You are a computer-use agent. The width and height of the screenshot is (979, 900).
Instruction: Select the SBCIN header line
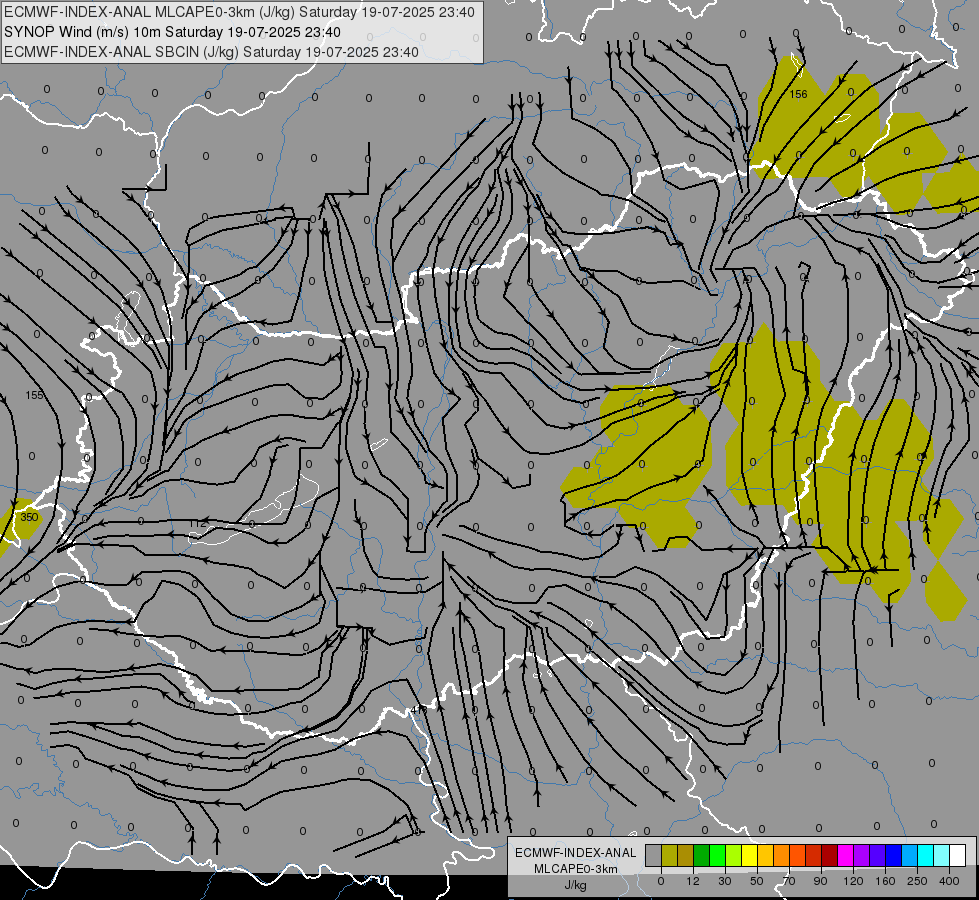pos(211,52)
